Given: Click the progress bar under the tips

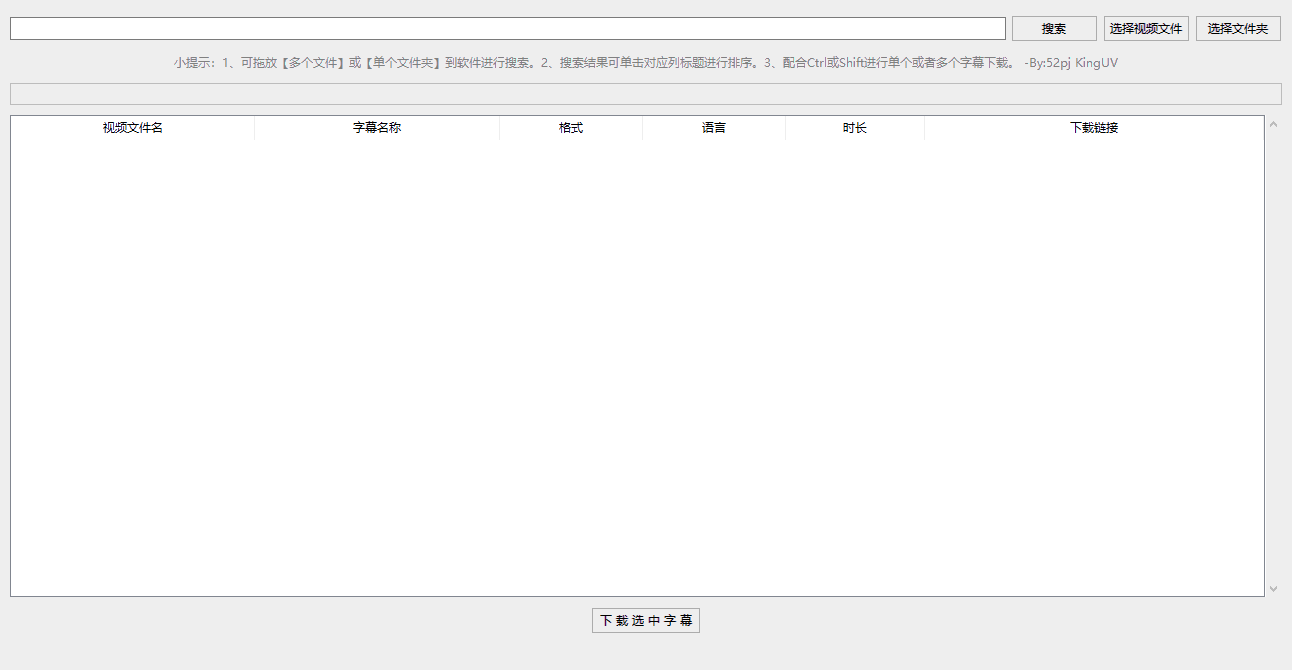Looking at the screenshot, I should coord(646,94).
